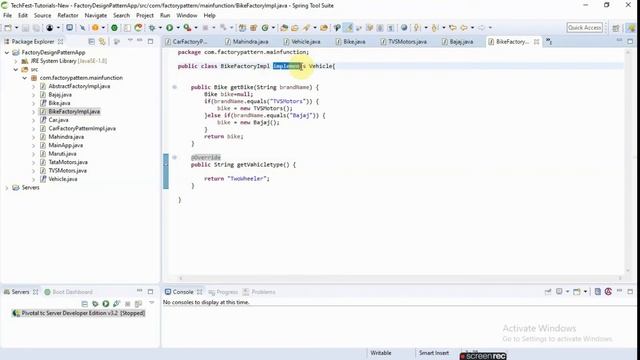Click the editor vertical scrollbar
The height and width of the screenshot is (360, 640).
coord(628,162)
